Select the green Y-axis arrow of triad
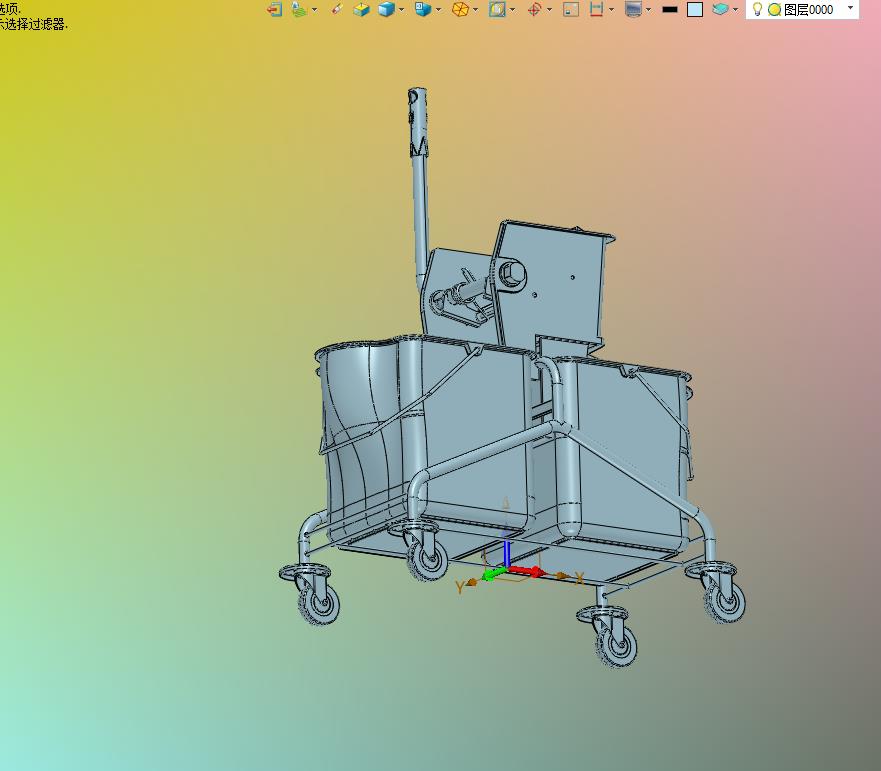This screenshot has height=771, width=881. tap(493, 574)
